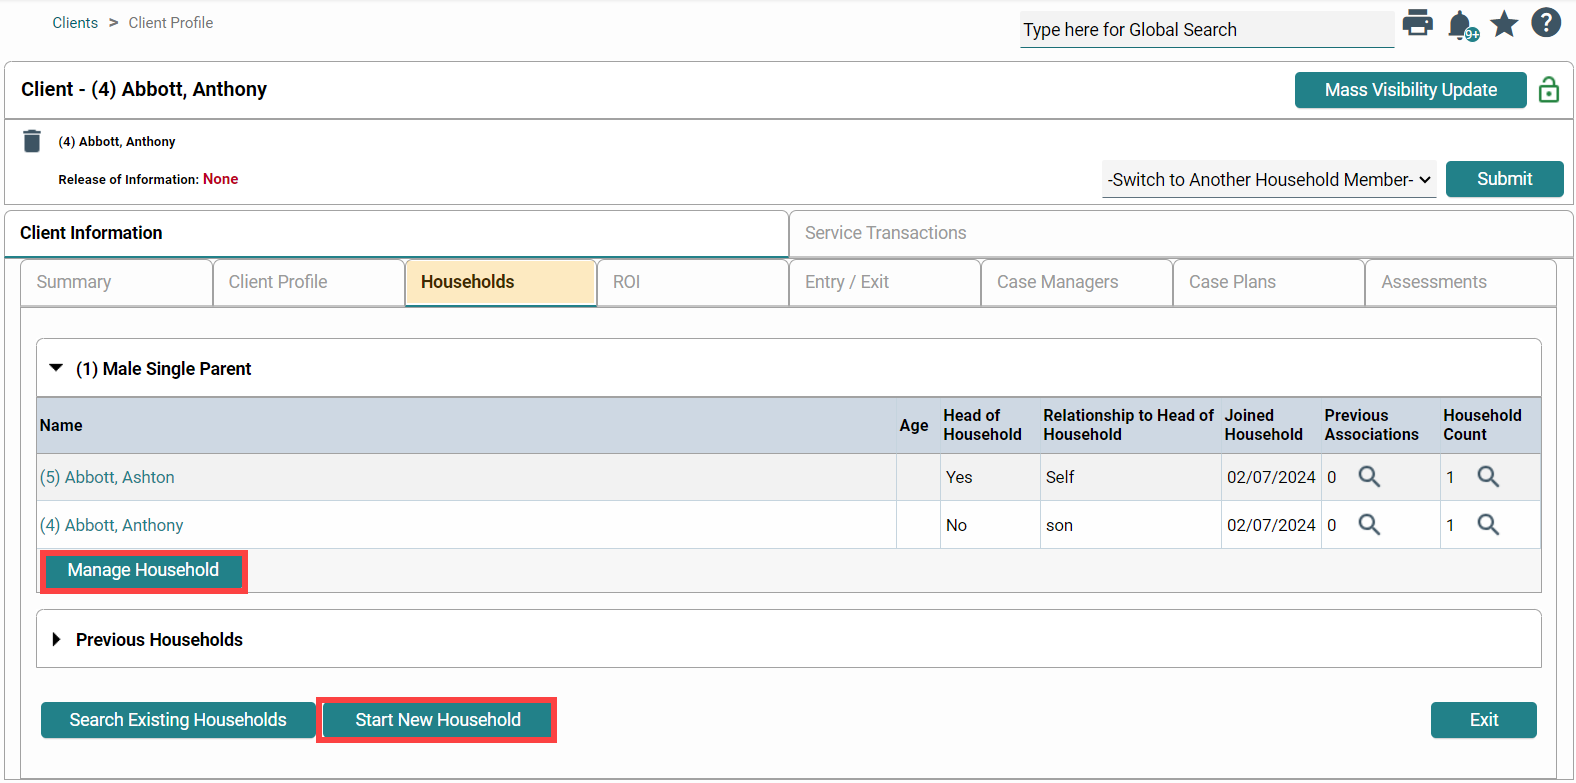
Task: Click the Submit button
Action: pos(1505,179)
